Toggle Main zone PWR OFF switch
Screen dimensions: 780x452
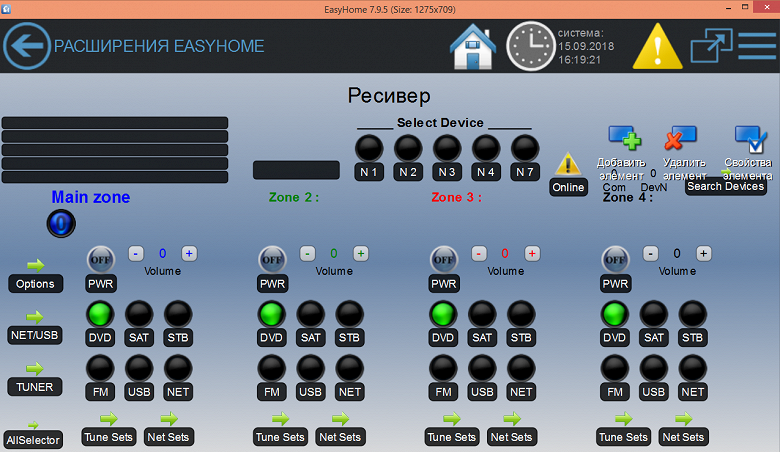(x=100, y=260)
